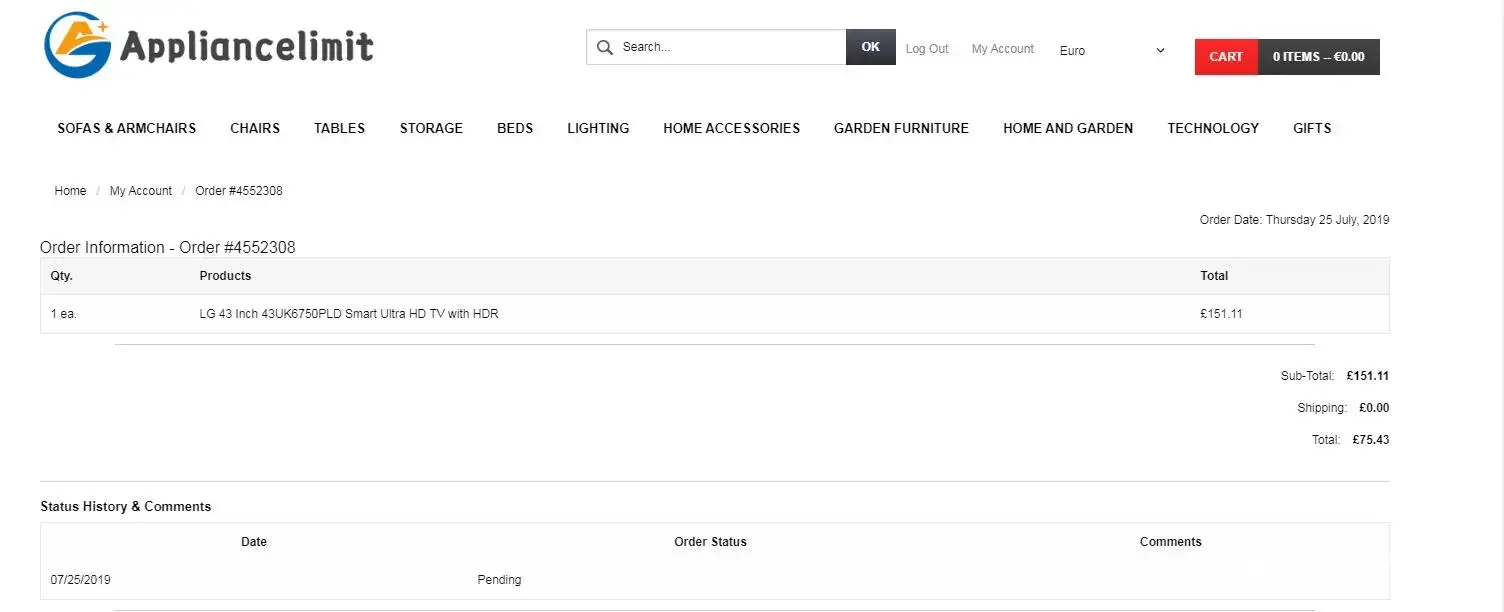The image size is (1504, 612).
Task: Open the Sofas & Armchairs menu
Action: 127,128
